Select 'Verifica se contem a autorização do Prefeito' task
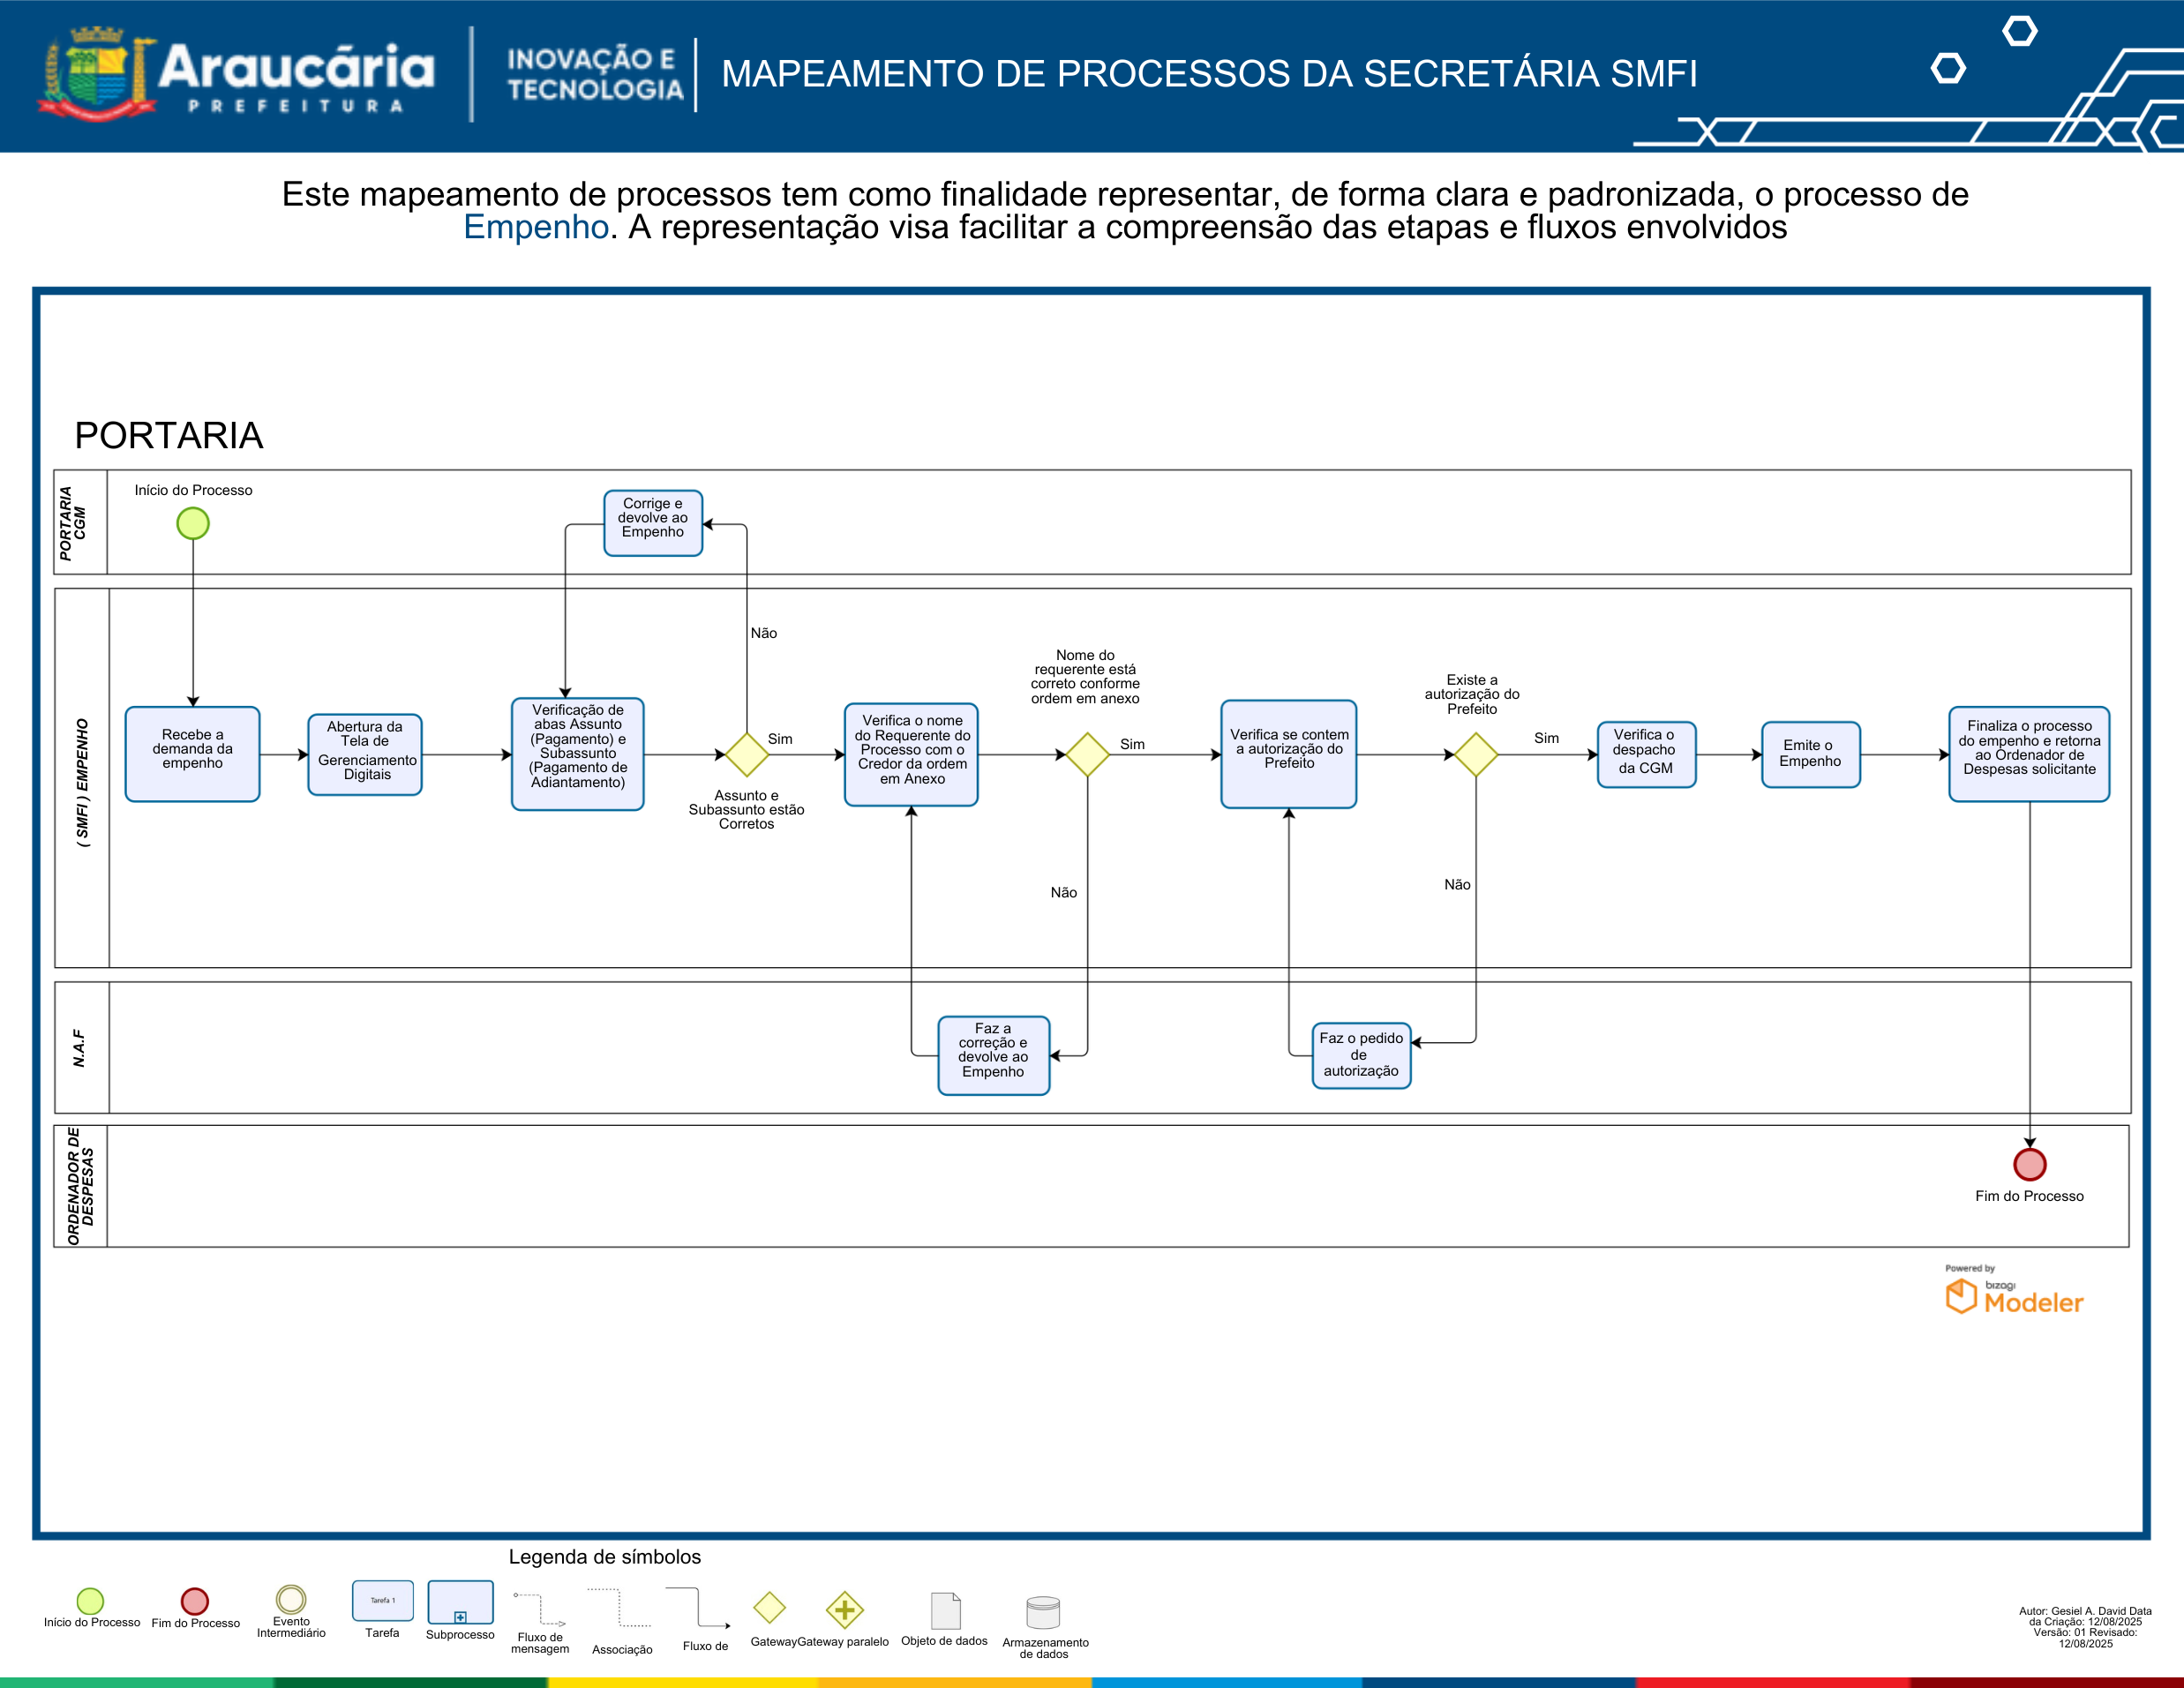Screen dimensions: 2184x1688 pos(1288,754)
